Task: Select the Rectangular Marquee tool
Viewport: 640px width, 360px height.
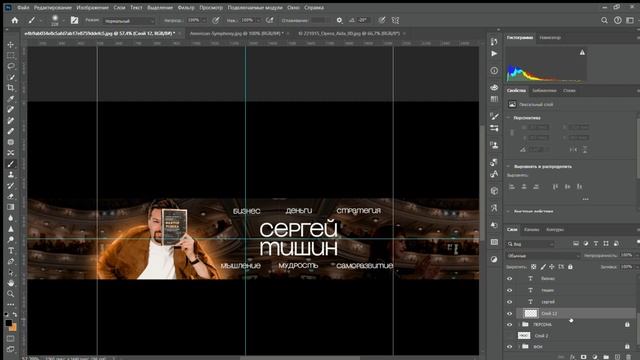Action: (11, 55)
